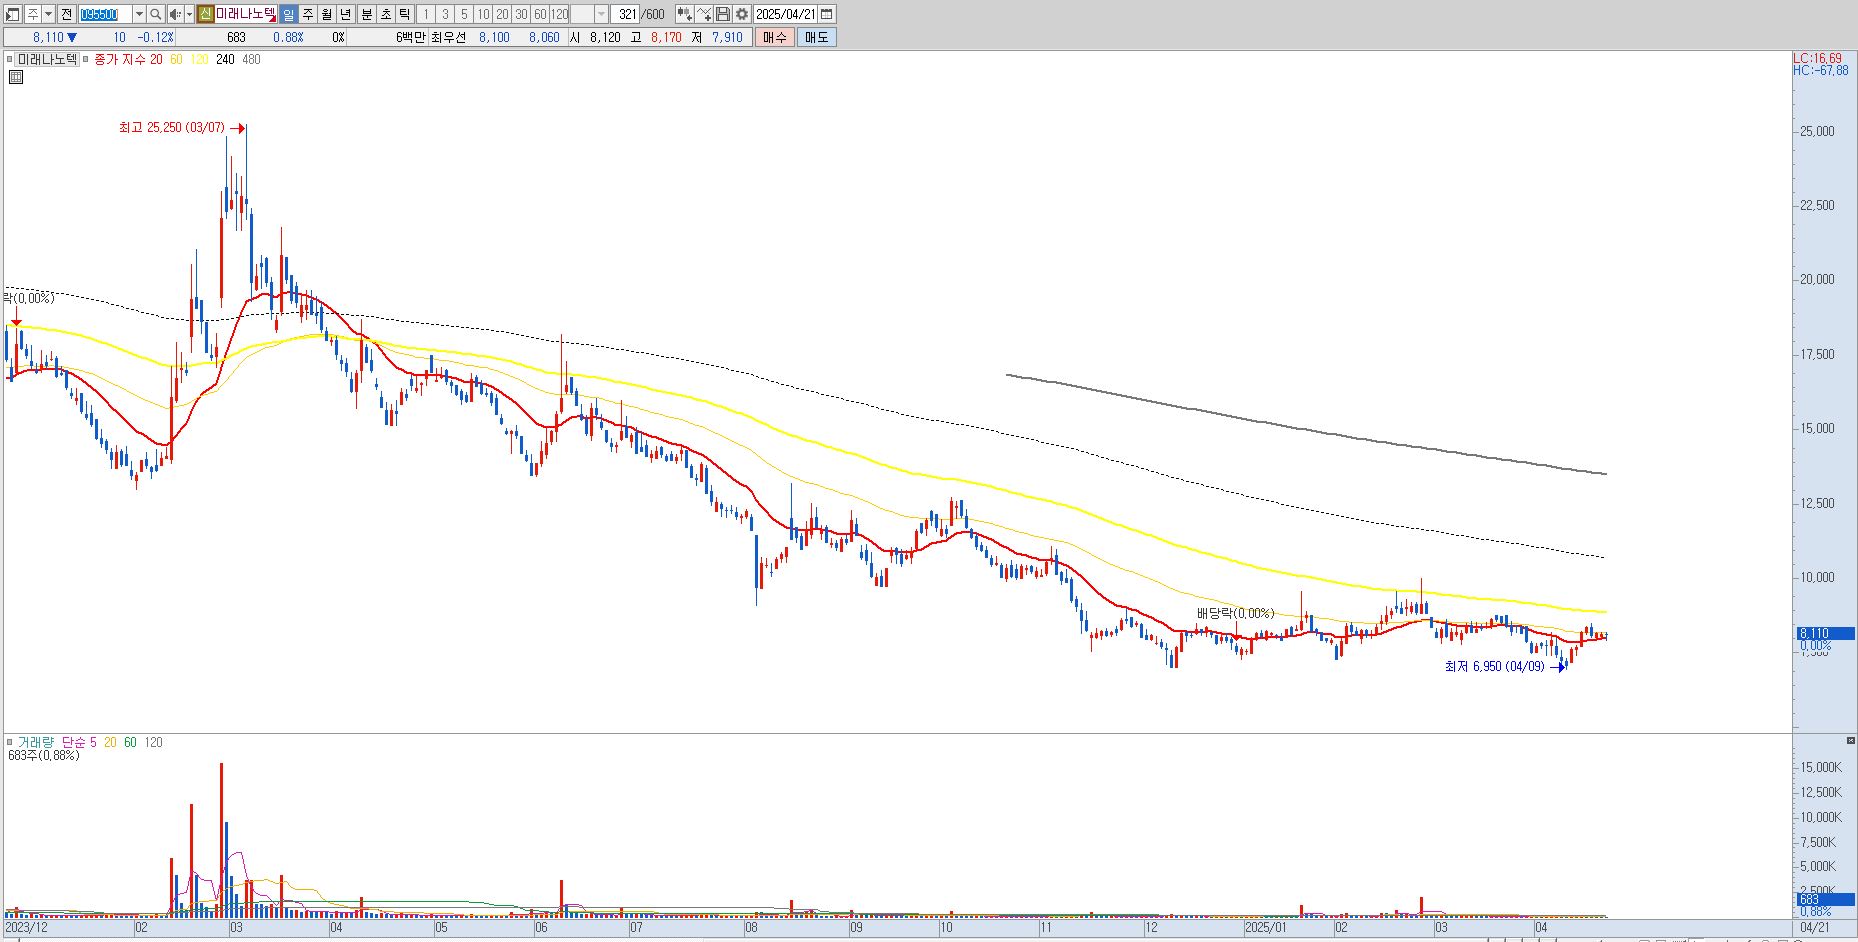Open the chart settings gear icon

(742, 14)
